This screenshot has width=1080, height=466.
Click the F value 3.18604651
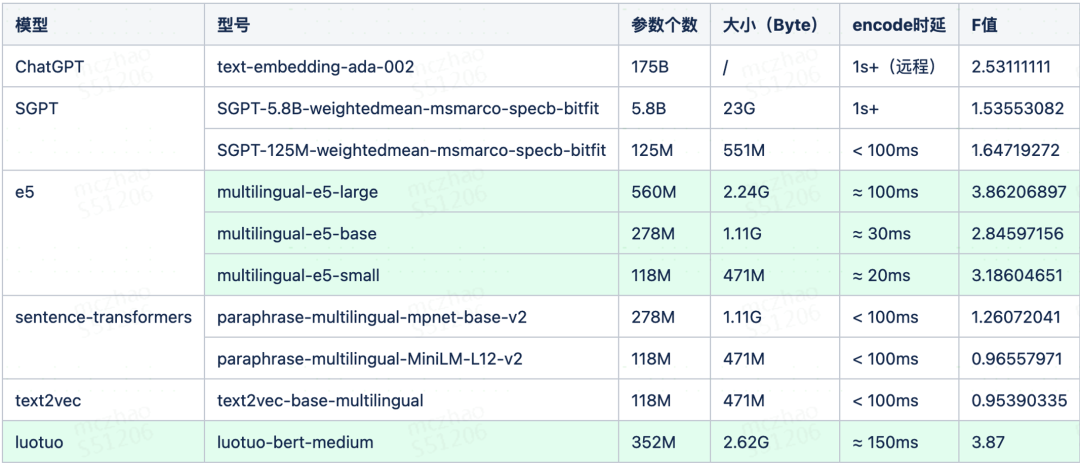[x=1016, y=275]
